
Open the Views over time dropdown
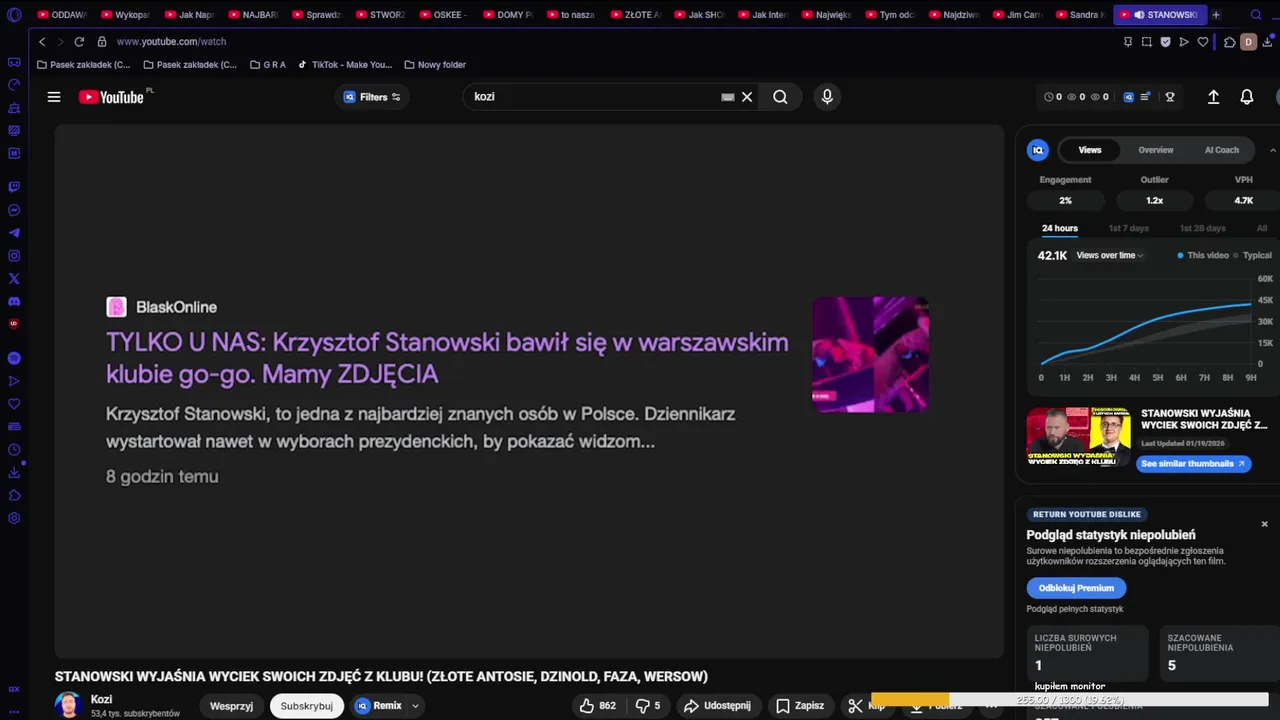[x=1110, y=255]
